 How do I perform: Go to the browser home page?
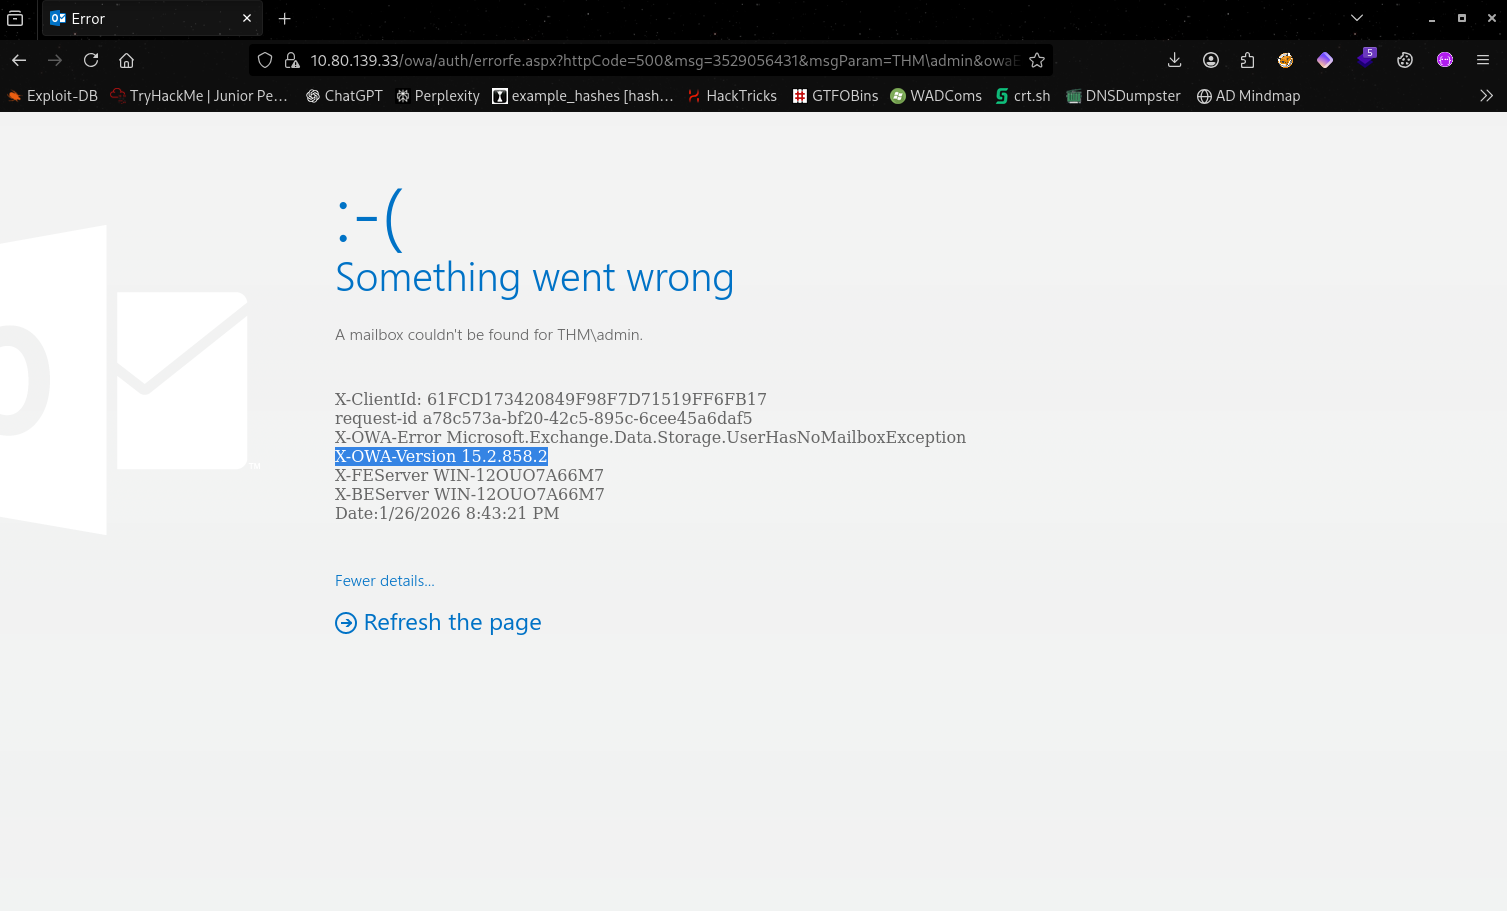pos(127,60)
